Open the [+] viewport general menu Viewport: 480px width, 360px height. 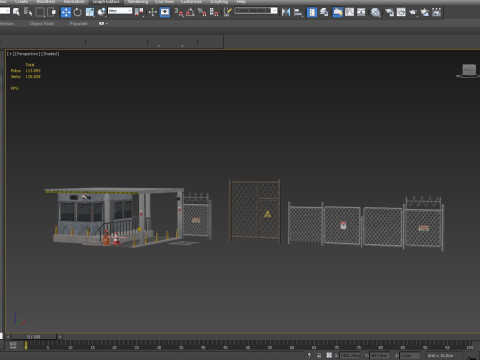coord(10,54)
